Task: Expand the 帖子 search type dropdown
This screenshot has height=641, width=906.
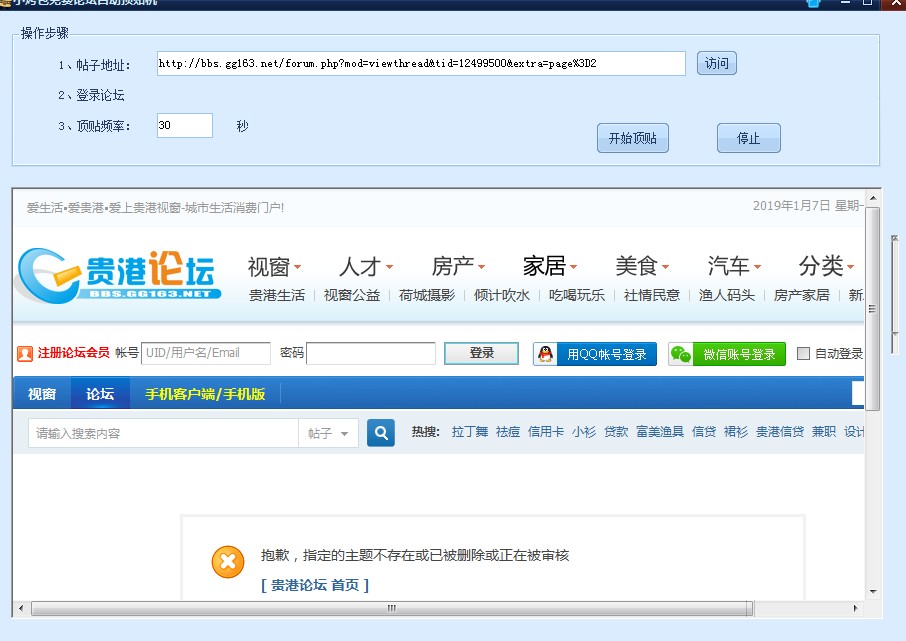Action: [x=328, y=433]
